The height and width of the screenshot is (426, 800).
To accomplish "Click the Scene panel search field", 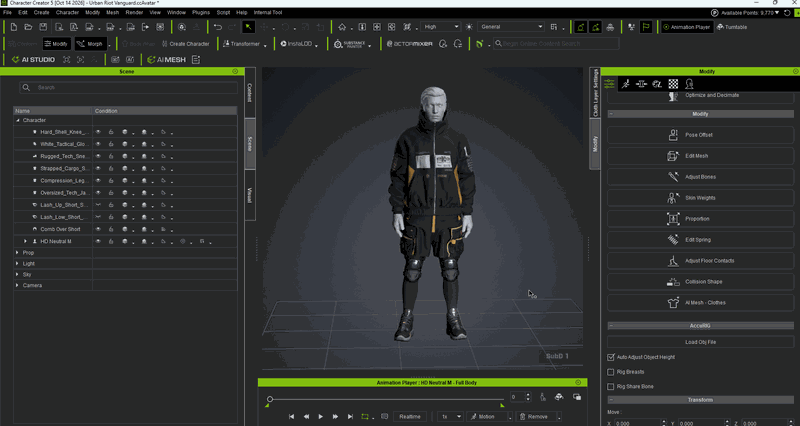I will [129, 88].
